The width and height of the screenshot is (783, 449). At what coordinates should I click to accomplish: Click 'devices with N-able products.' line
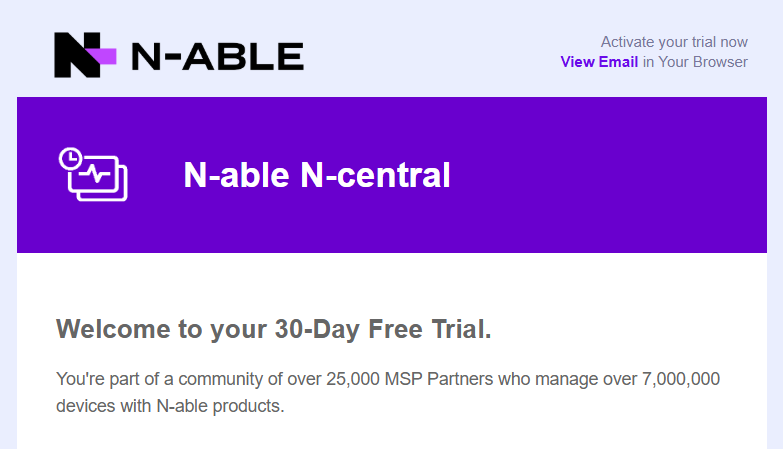pyautogui.click(x=171, y=406)
